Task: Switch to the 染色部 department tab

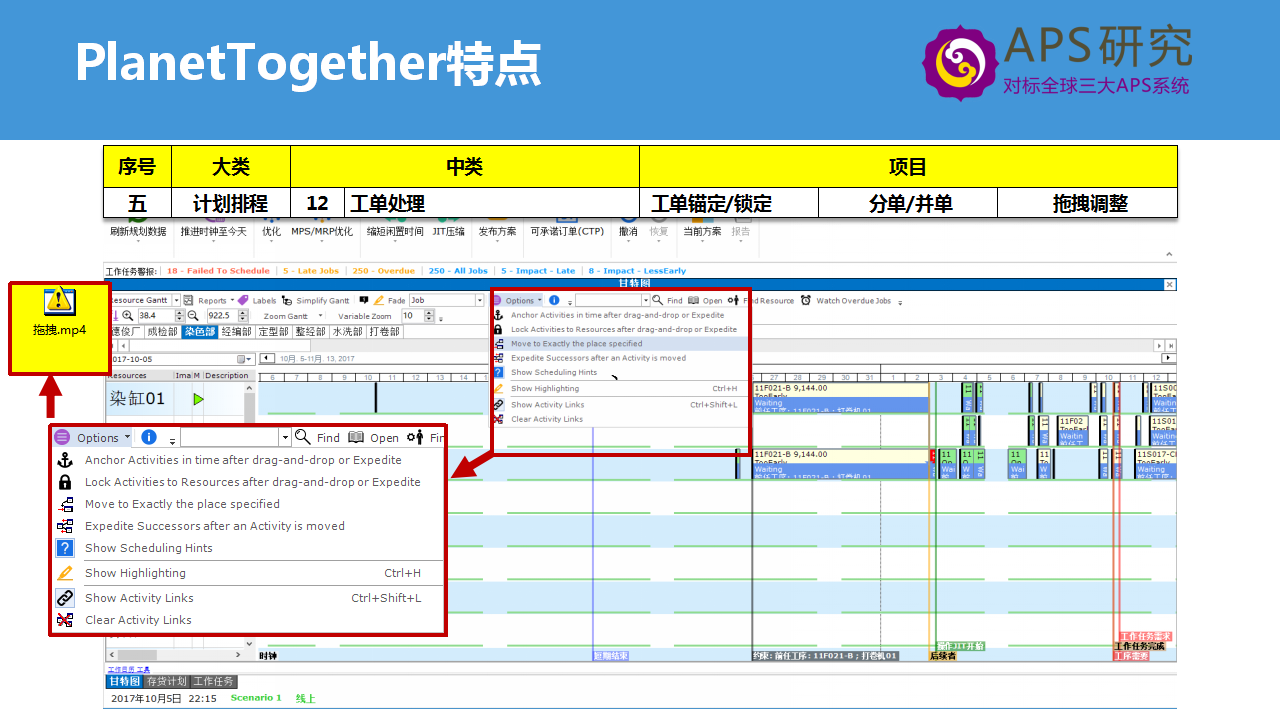Action: [x=199, y=331]
